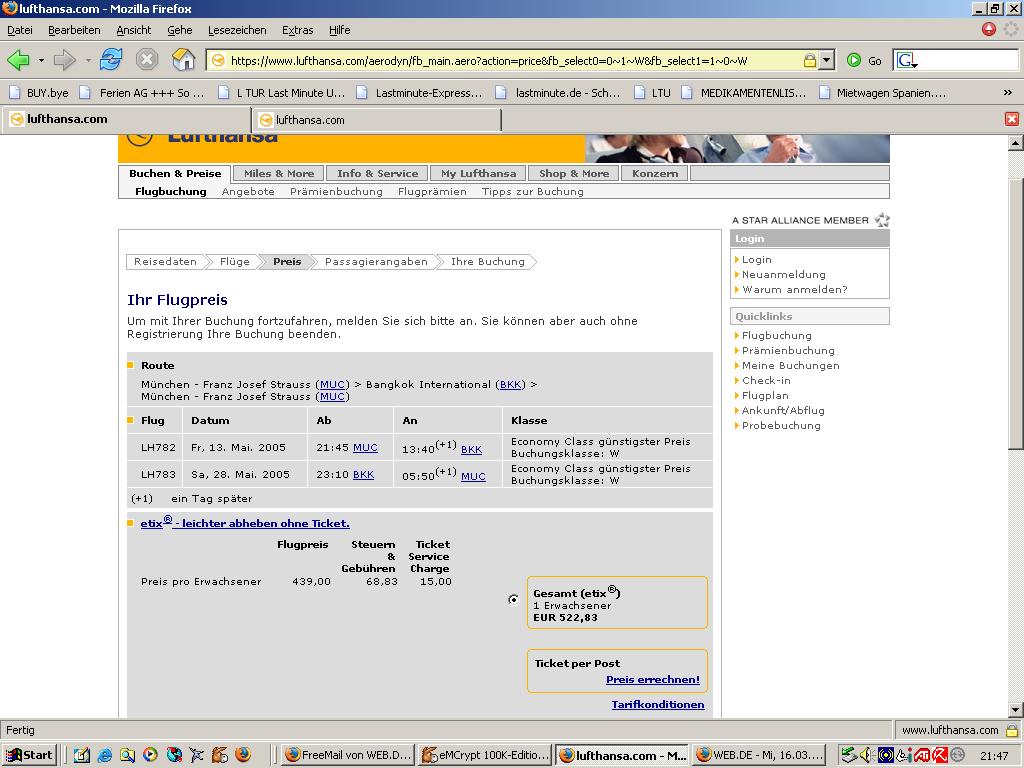Open the MEDIKAMENTENLIS... bookmark

pyautogui.click(x=744, y=93)
